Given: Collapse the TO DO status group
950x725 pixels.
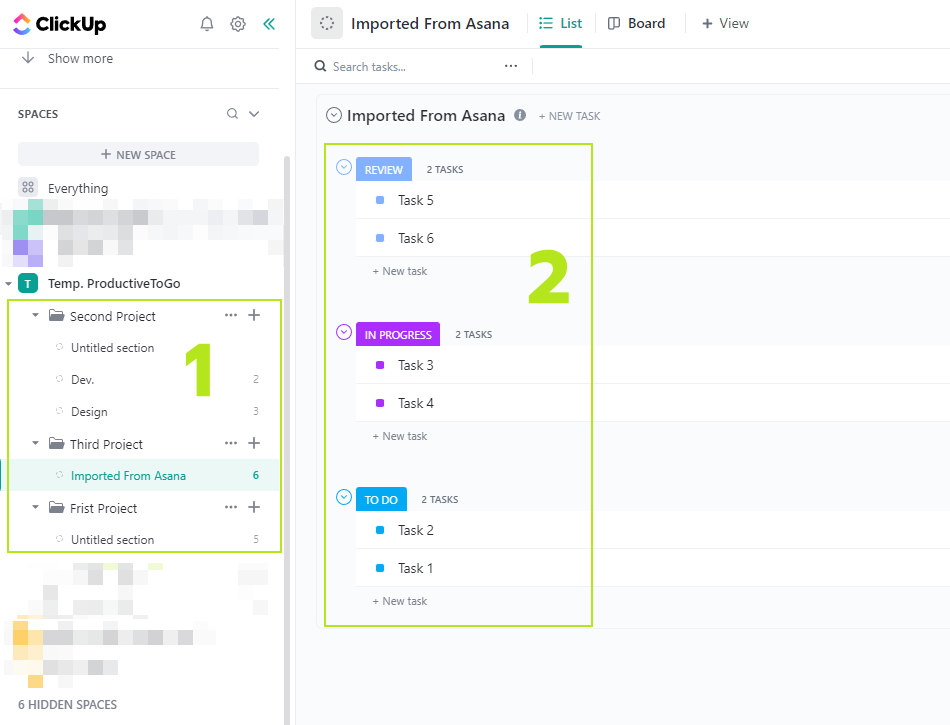Looking at the screenshot, I should coord(344,497).
